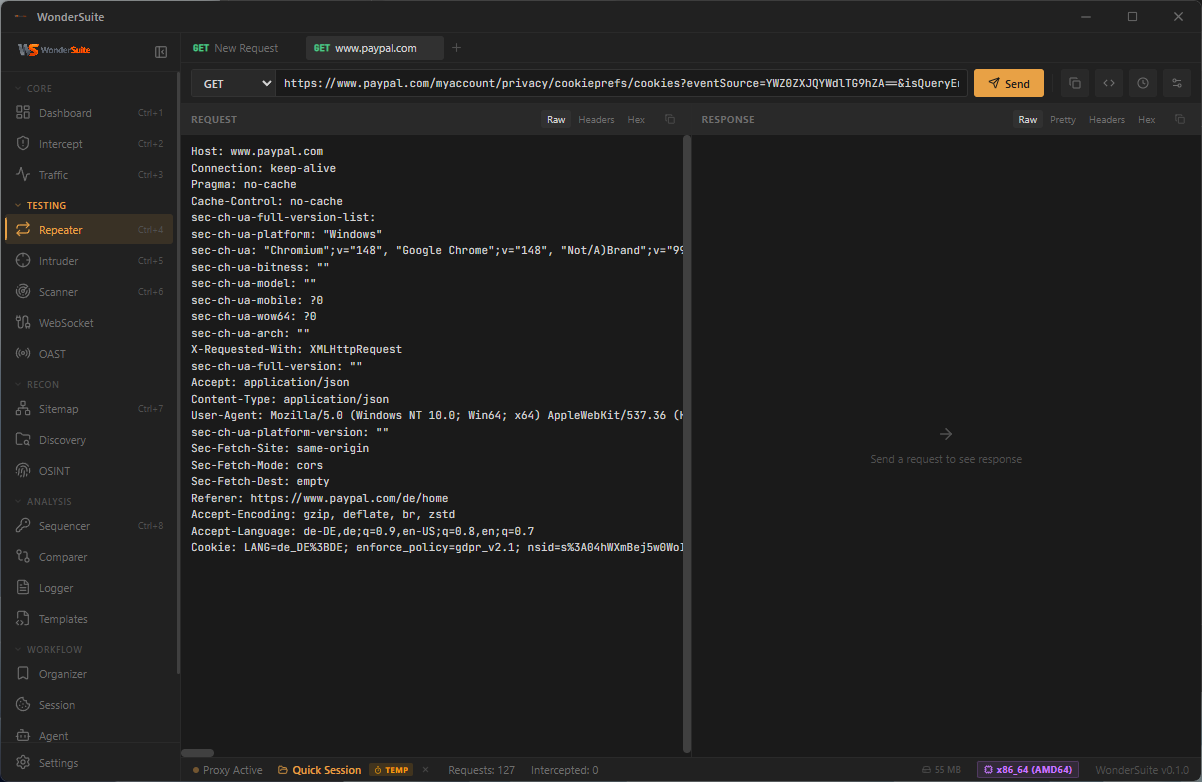The image size is (1202, 782).
Task: Click the 55 MB memory indicator
Action: pyautogui.click(x=941, y=770)
